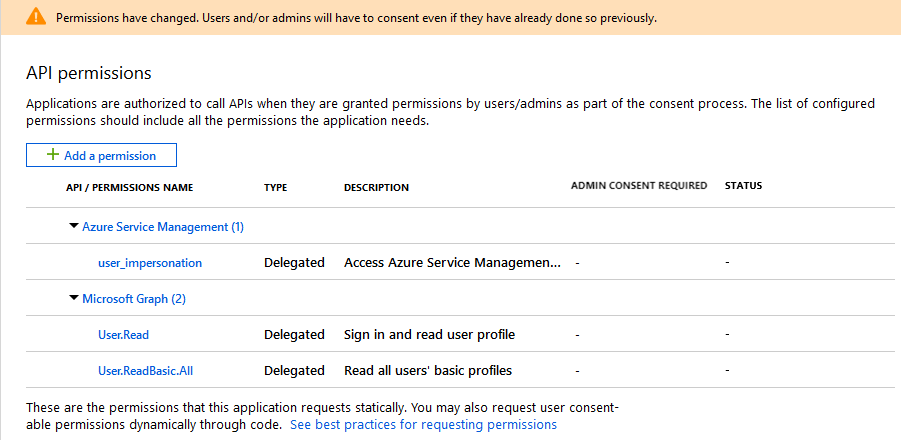Open the Azure Service Management (1) link
901x440 pixels.
pyautogui.click(x=163, y=227)
